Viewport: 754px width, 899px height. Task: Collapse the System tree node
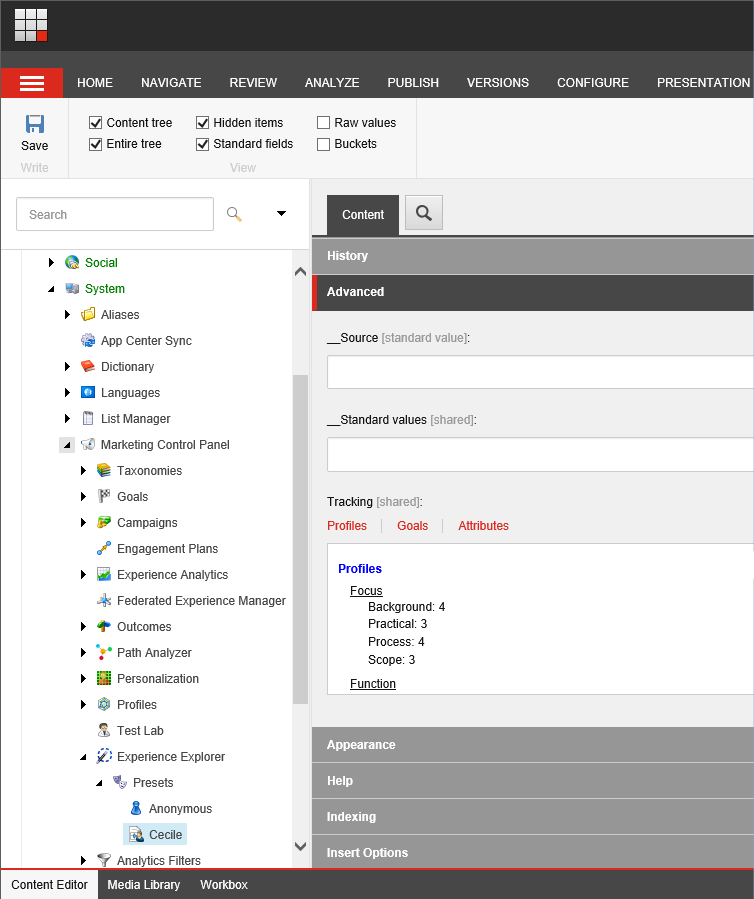(x=52, y=289)
